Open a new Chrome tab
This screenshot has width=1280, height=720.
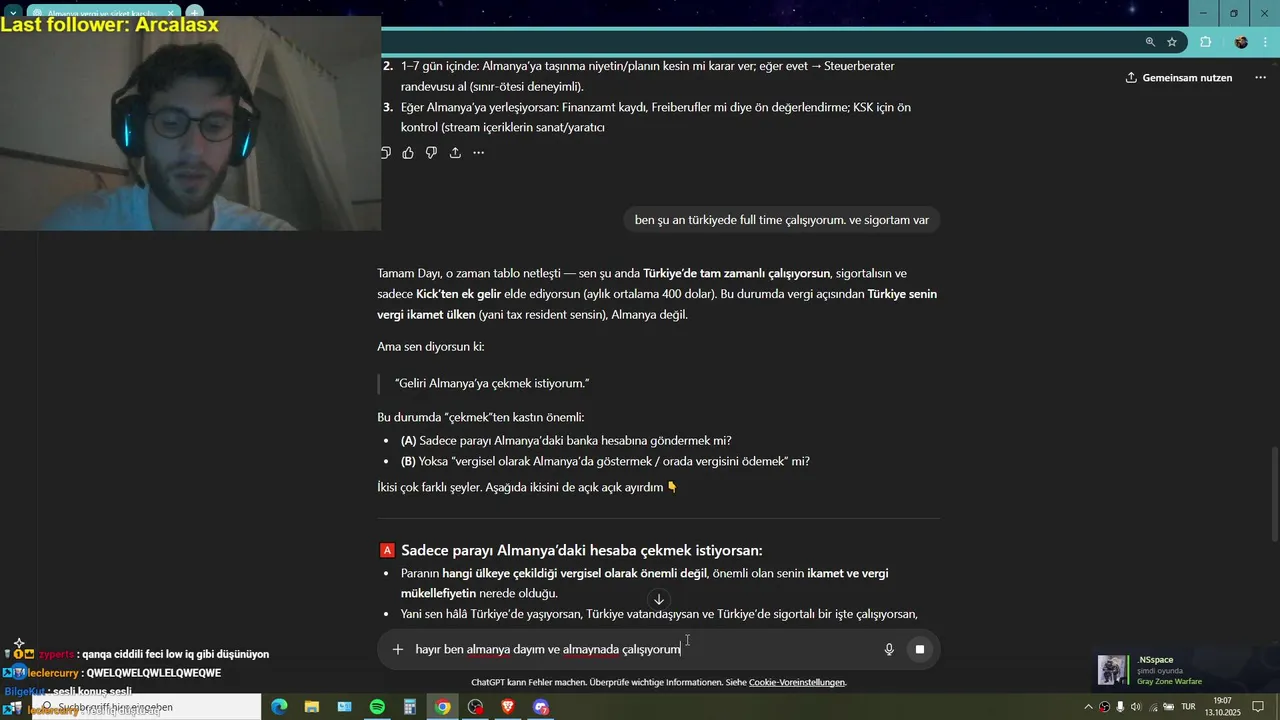[195, 14]
